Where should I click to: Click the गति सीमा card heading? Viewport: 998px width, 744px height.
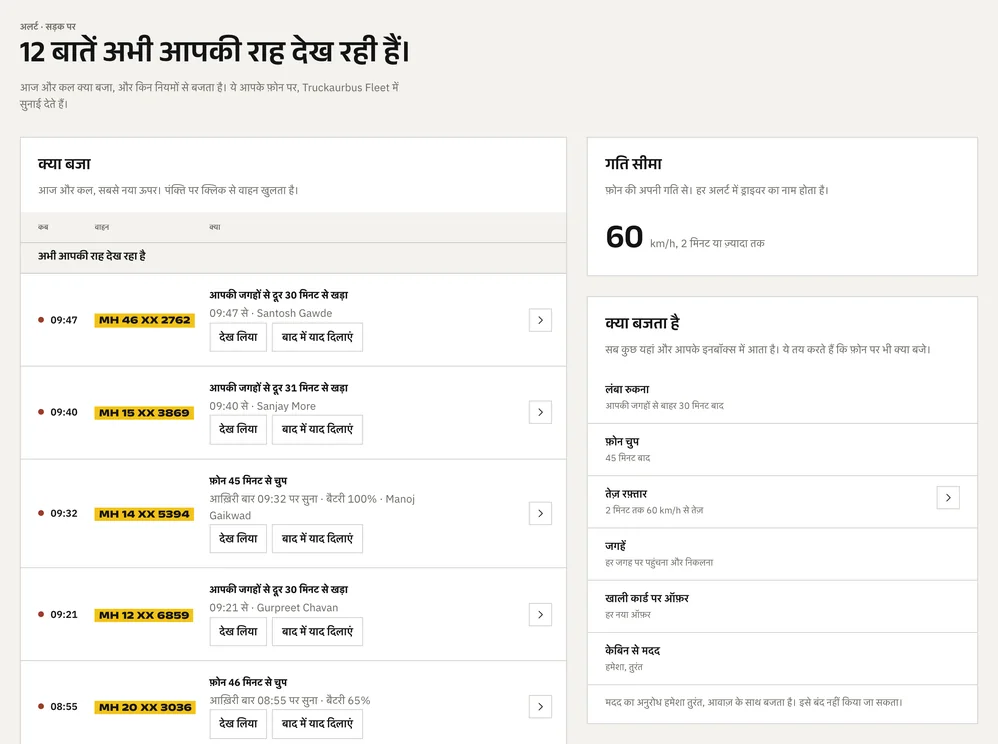633,164
